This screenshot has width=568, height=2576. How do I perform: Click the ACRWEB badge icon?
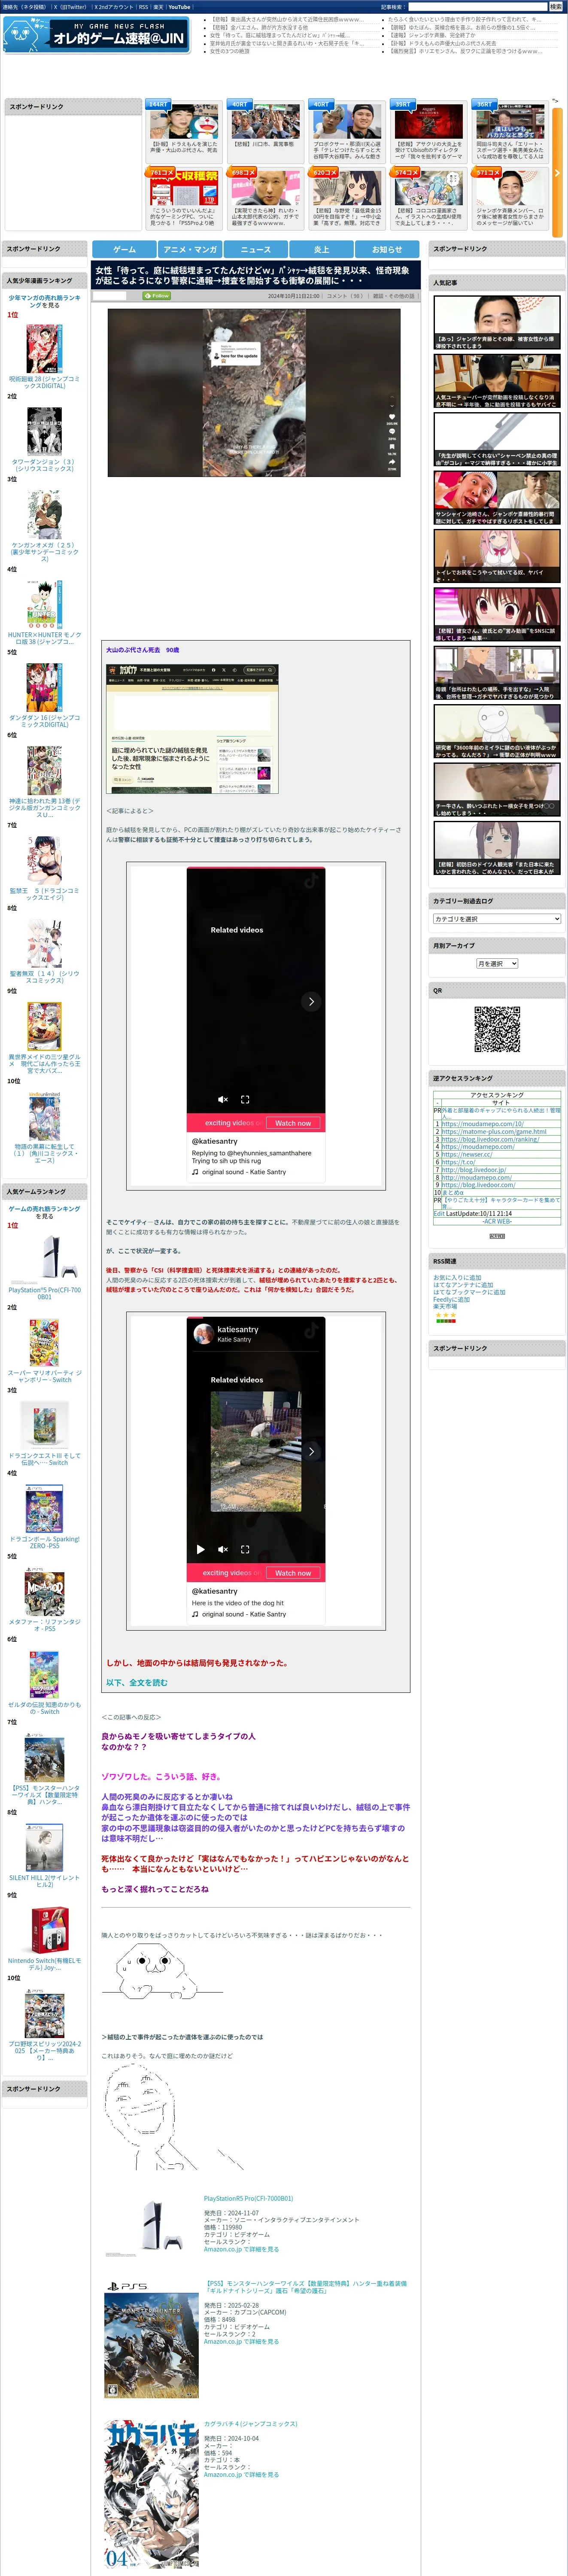(x=497, y=1236)
